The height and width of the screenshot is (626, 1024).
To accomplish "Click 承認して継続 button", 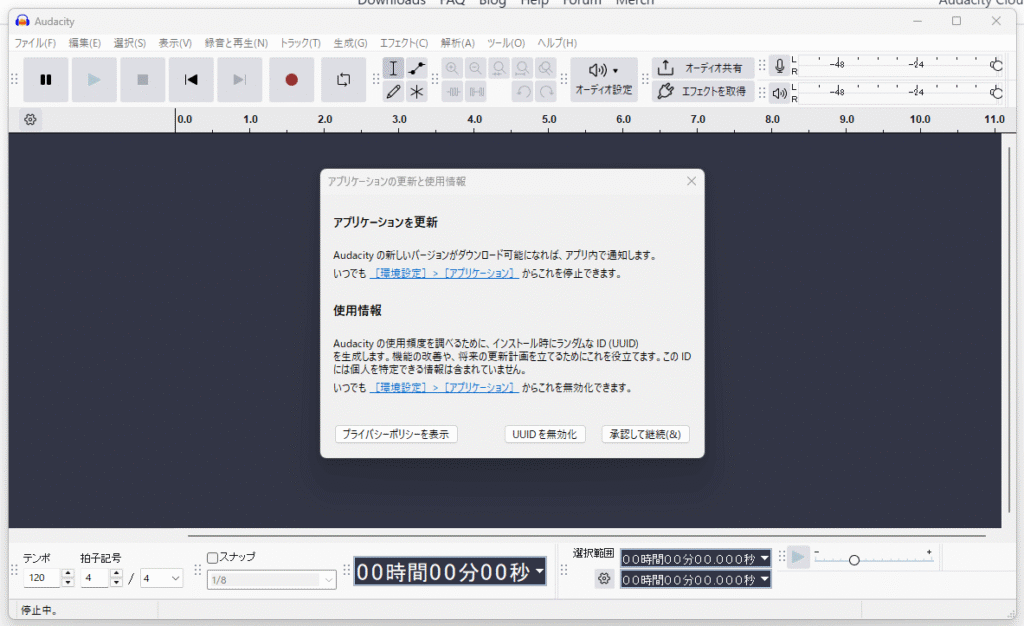I will [645, 434].
